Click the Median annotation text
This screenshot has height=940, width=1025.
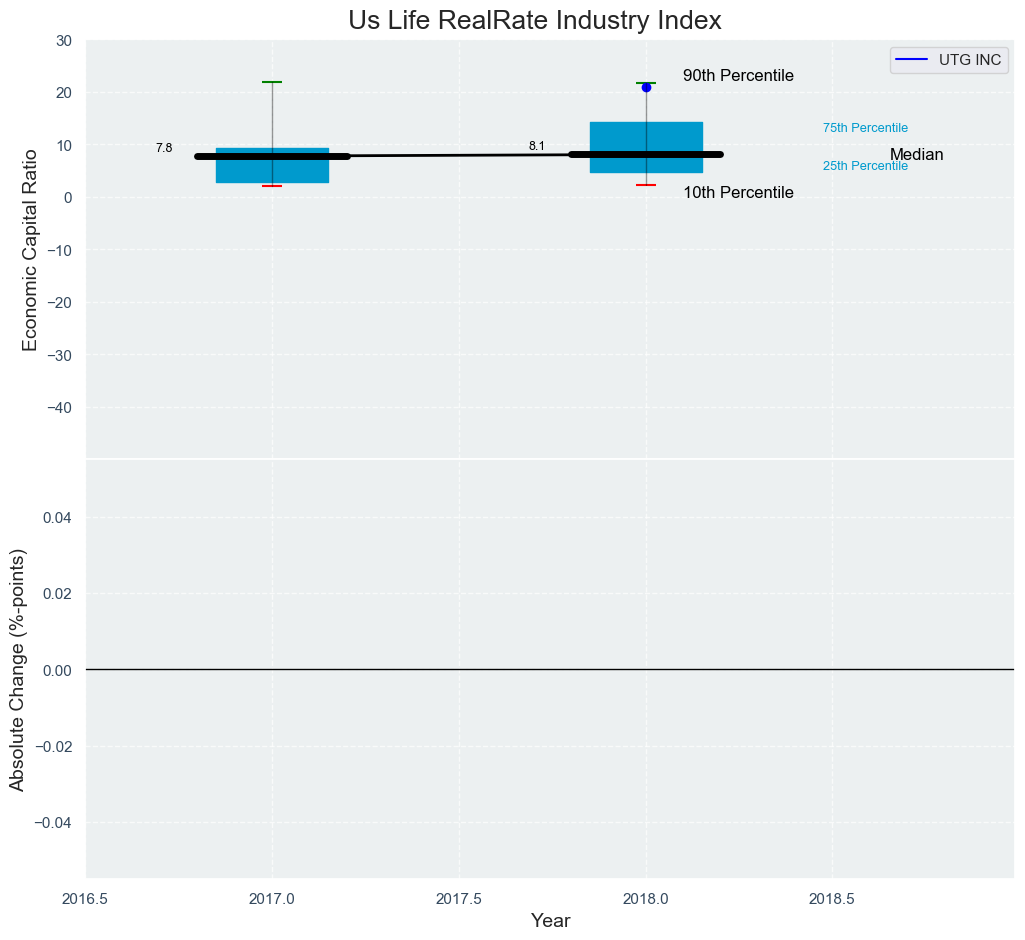coord(916,155)
